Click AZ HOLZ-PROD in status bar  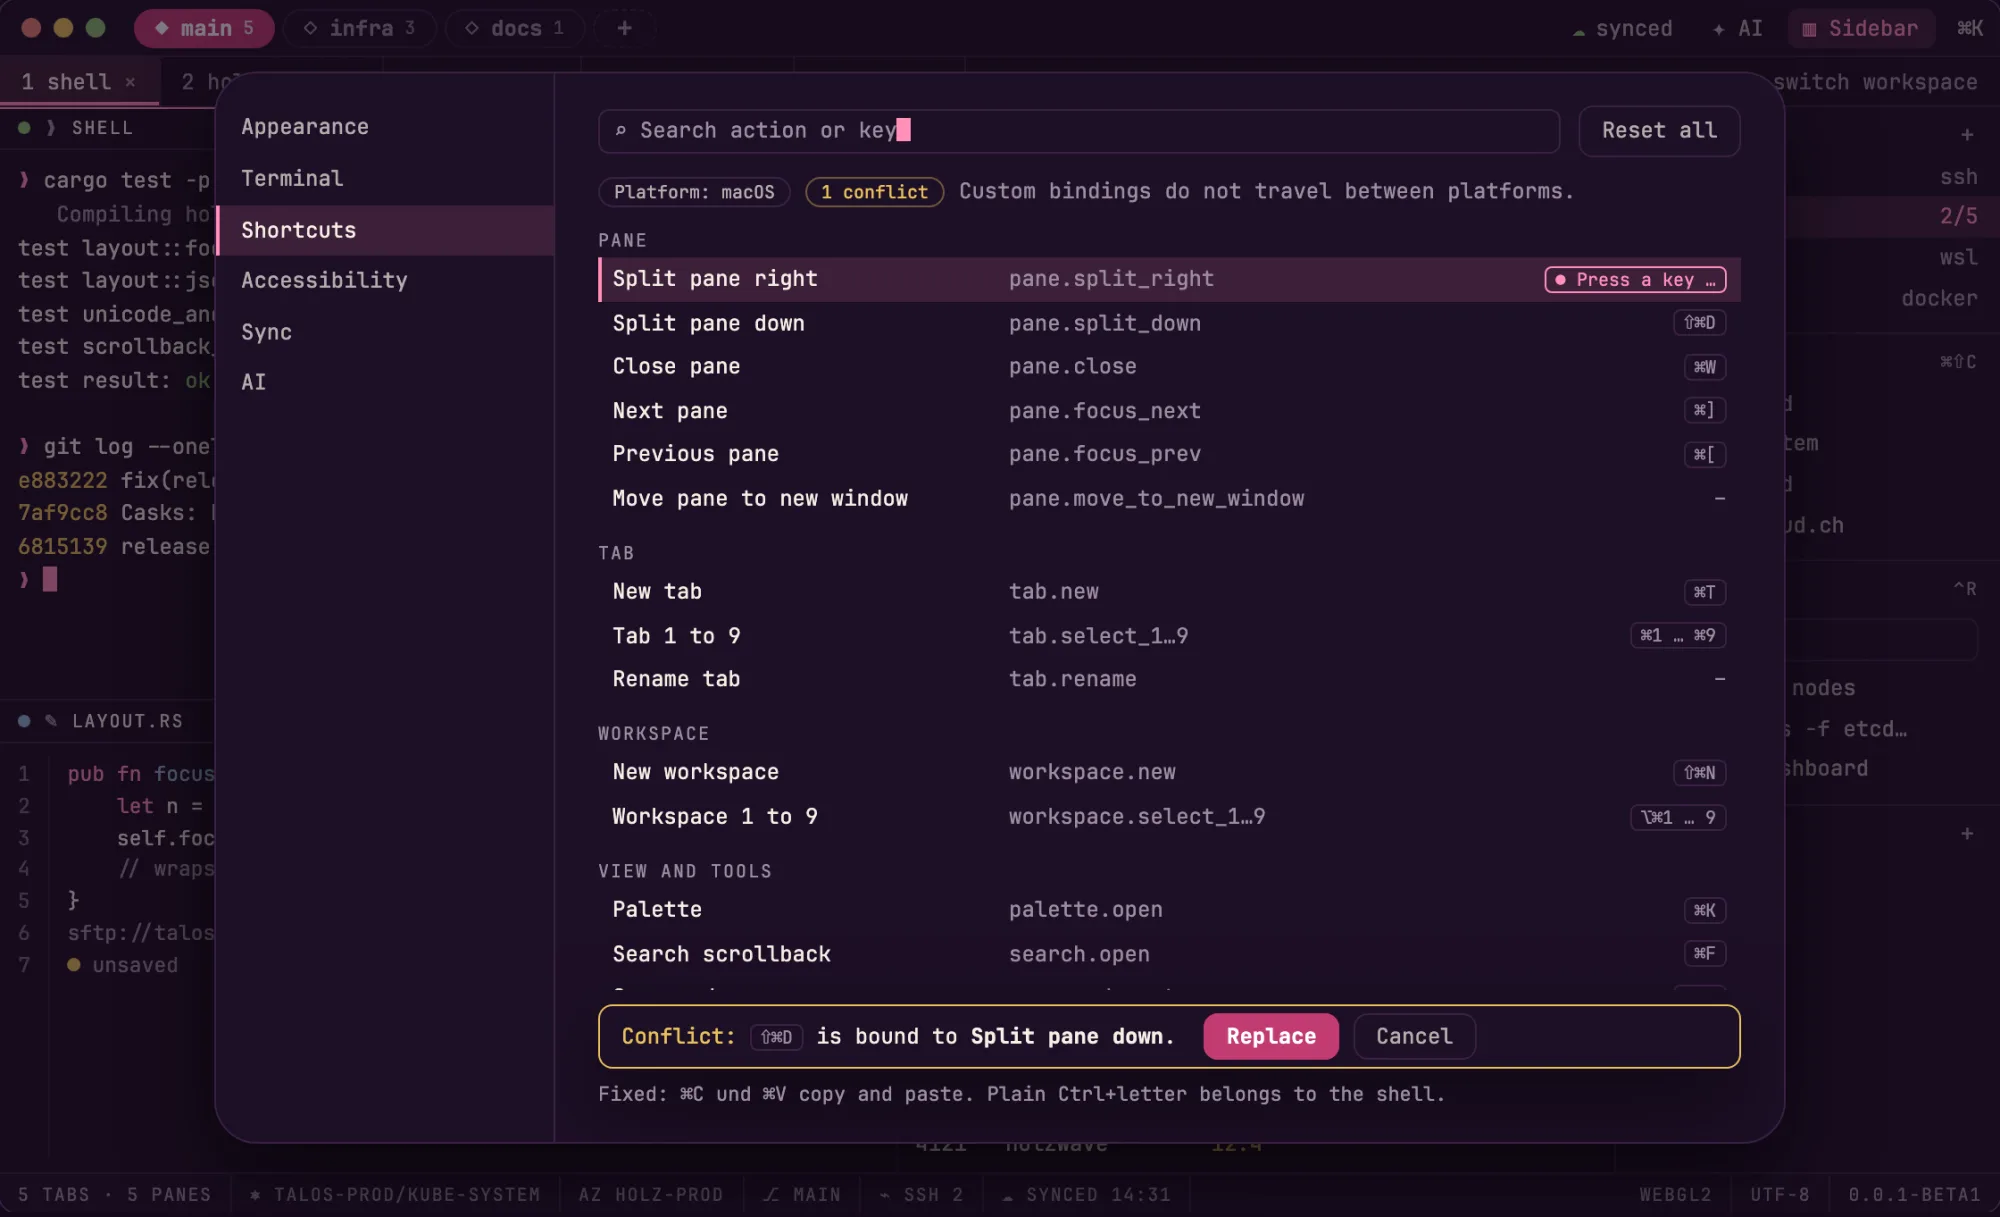pos(650,1195)
